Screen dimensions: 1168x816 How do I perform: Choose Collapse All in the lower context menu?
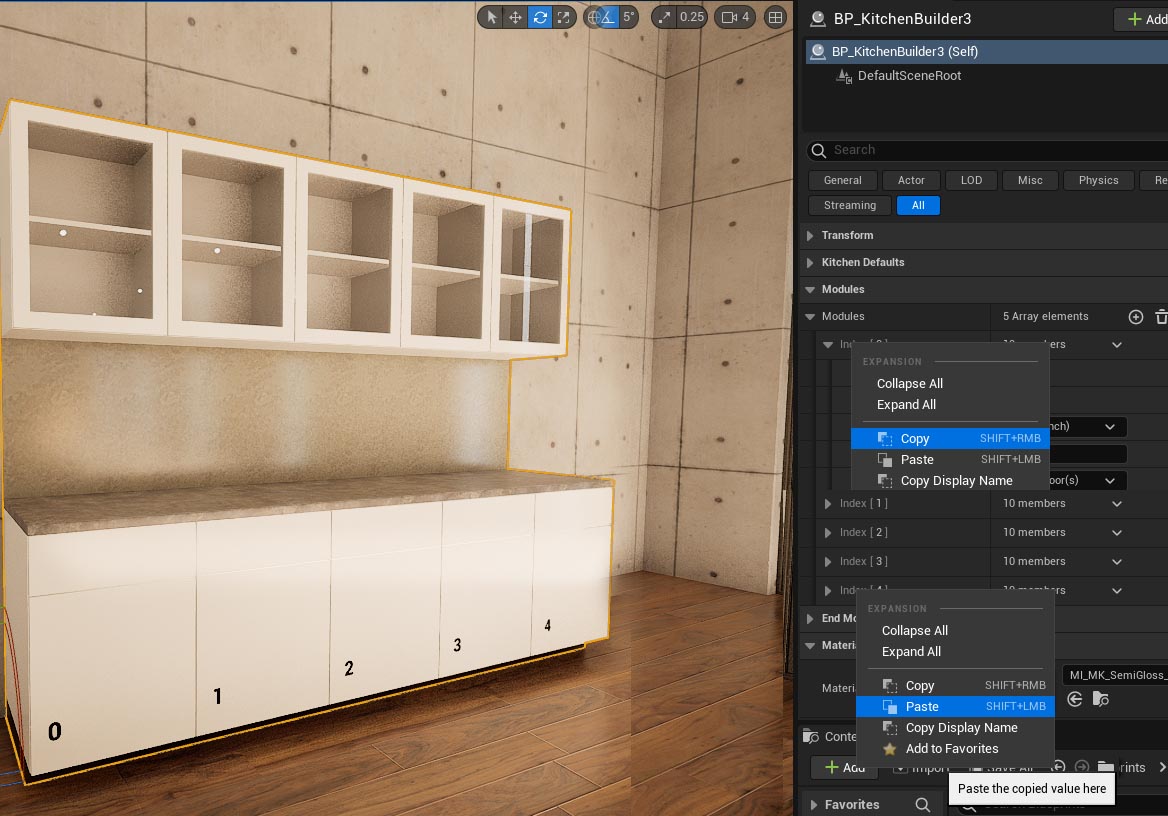coord(956,630)
